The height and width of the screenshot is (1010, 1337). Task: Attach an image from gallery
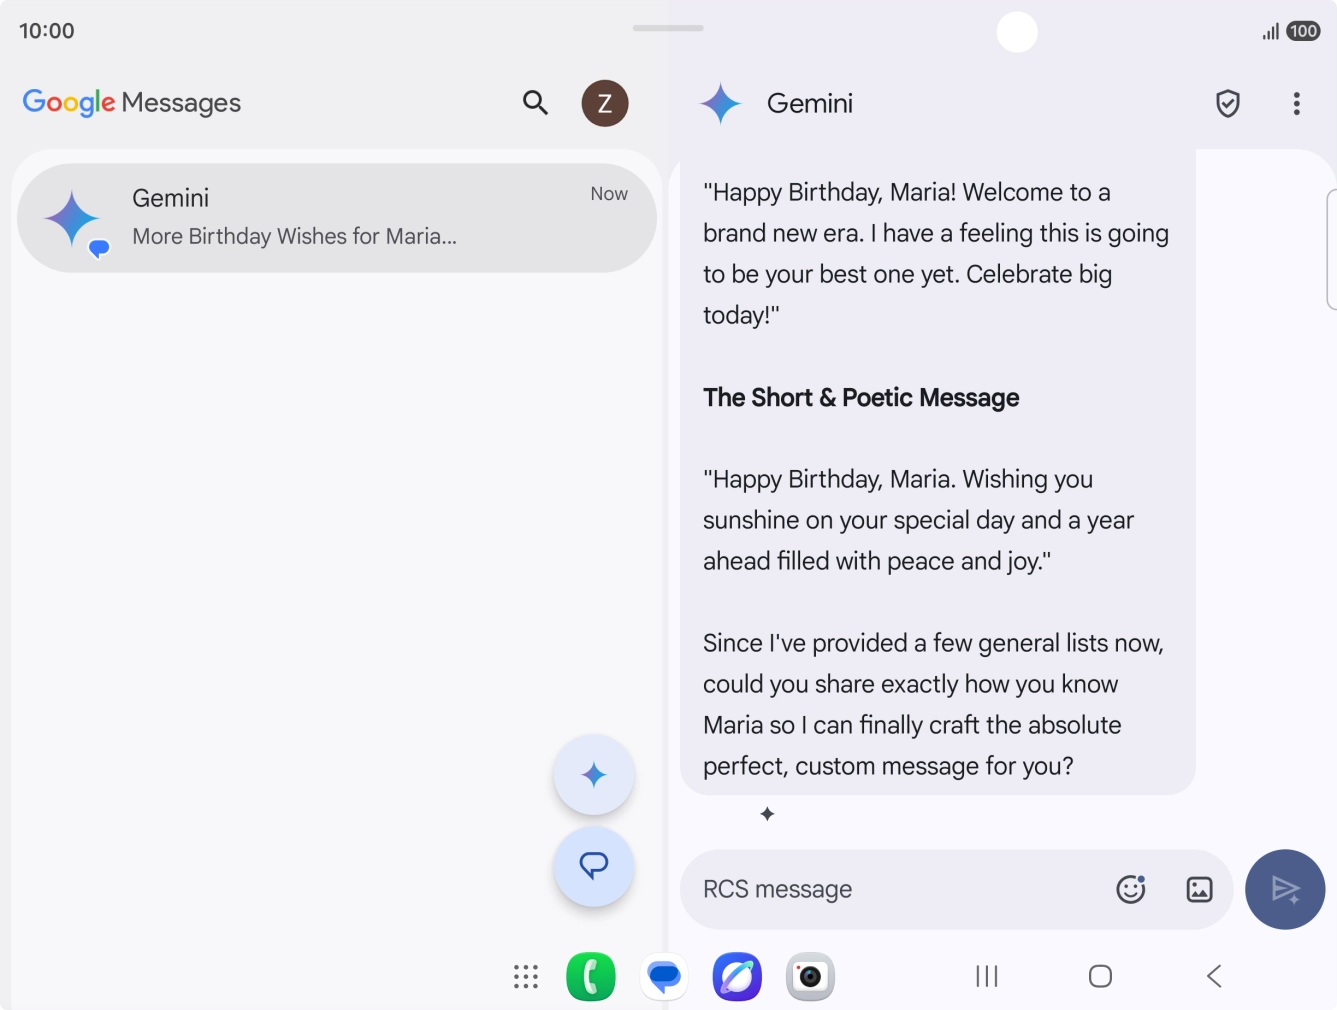[x=1199, y=889]
